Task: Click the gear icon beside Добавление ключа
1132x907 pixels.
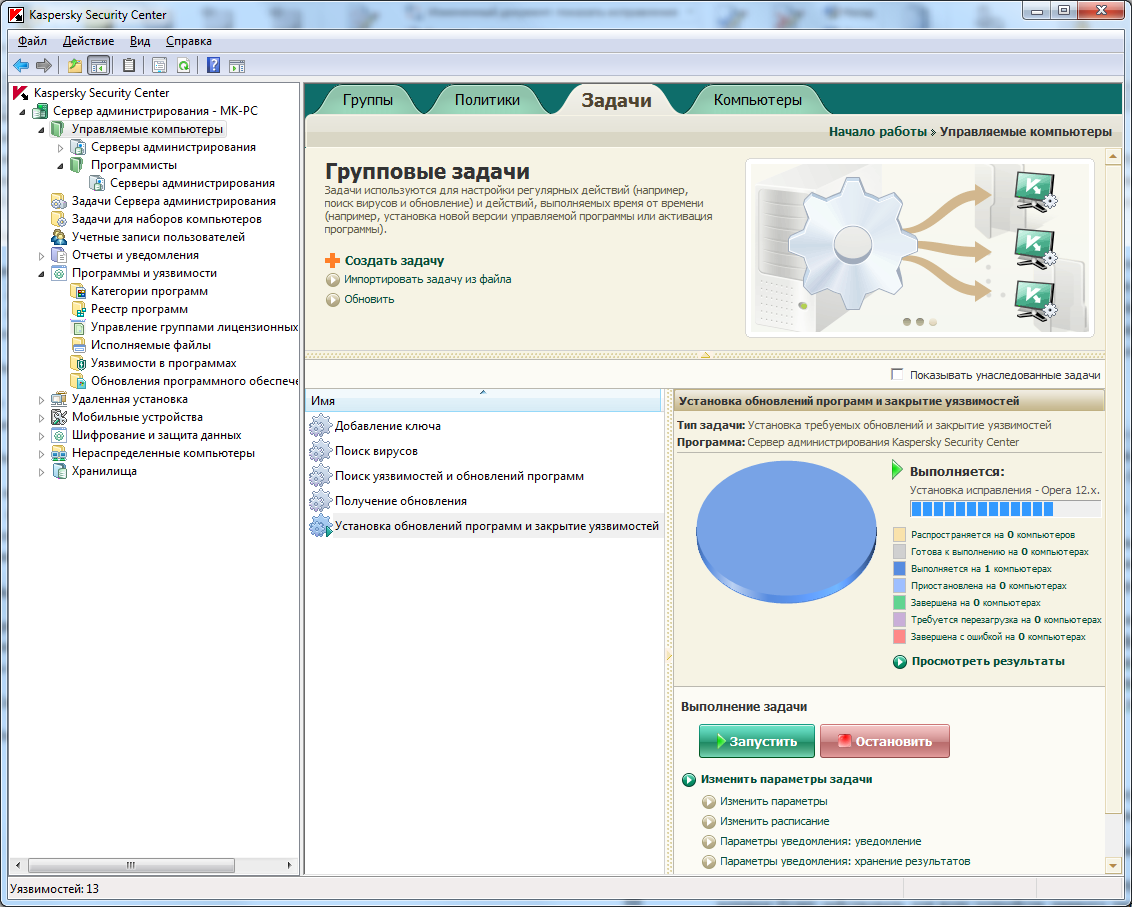Action: 320,427
